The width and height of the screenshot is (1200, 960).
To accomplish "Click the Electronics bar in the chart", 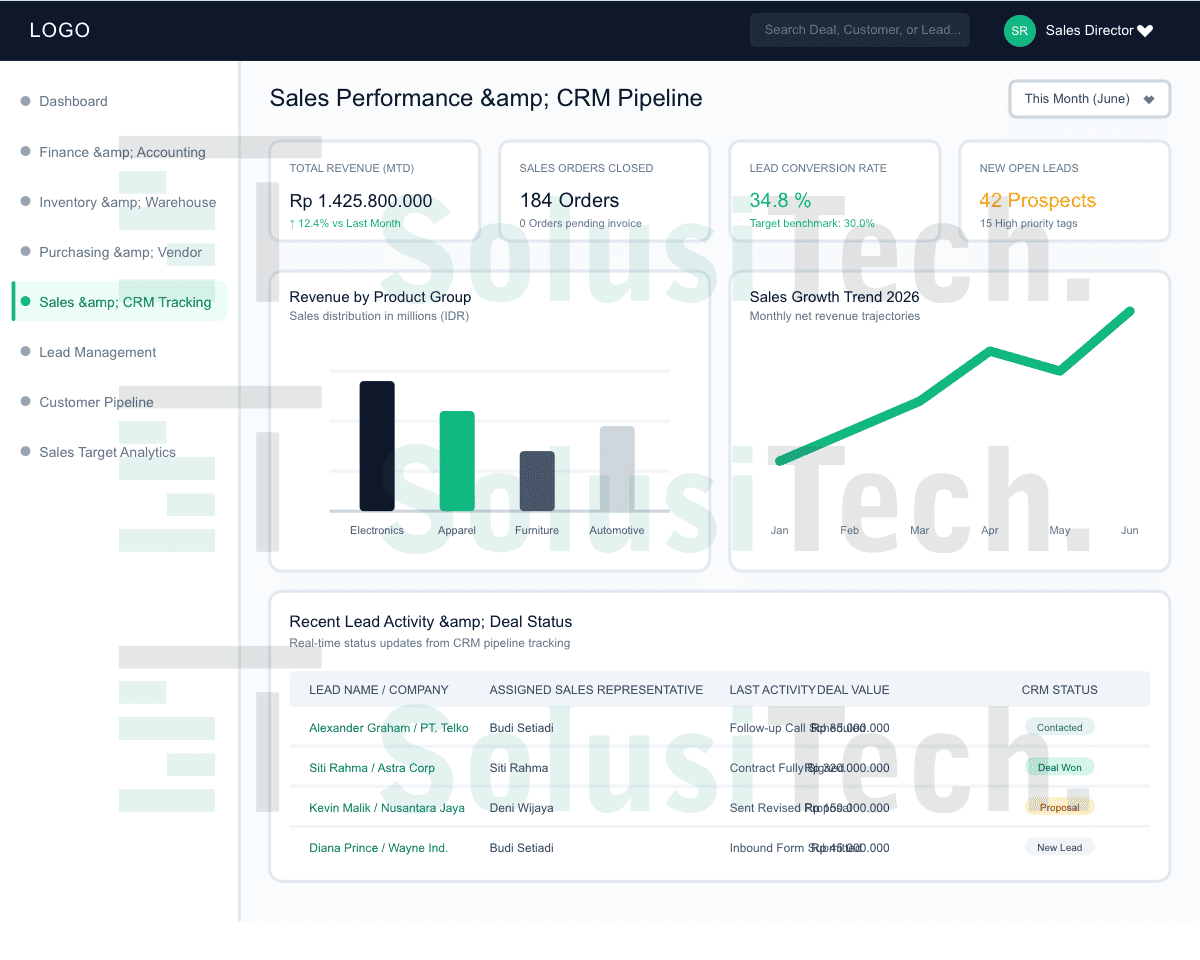I will click(x=377, y=446).
